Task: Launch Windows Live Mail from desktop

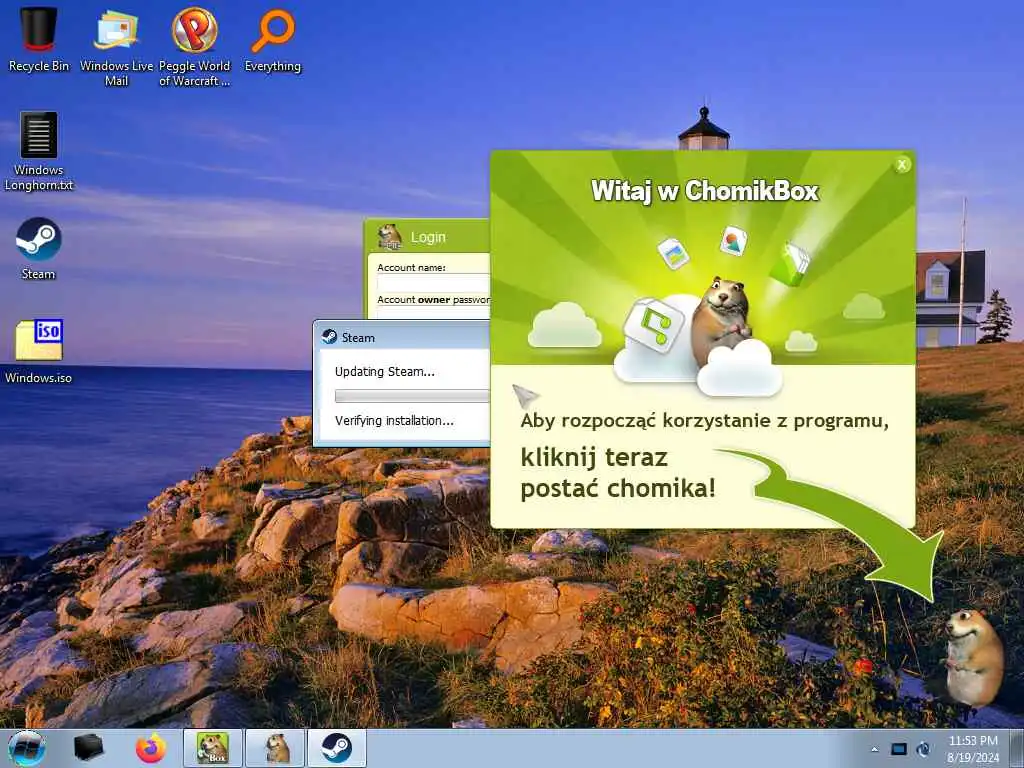Action: pos(116,47)
